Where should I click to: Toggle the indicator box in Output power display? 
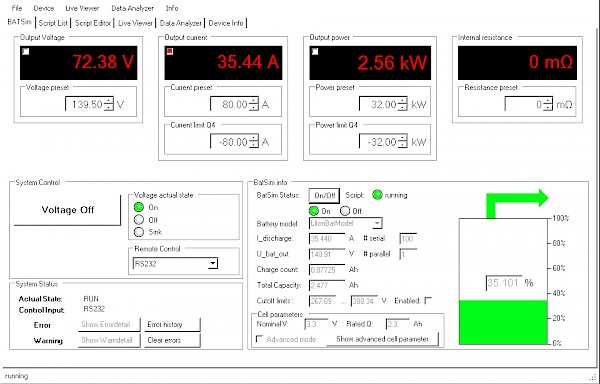(x=315, y=51)
